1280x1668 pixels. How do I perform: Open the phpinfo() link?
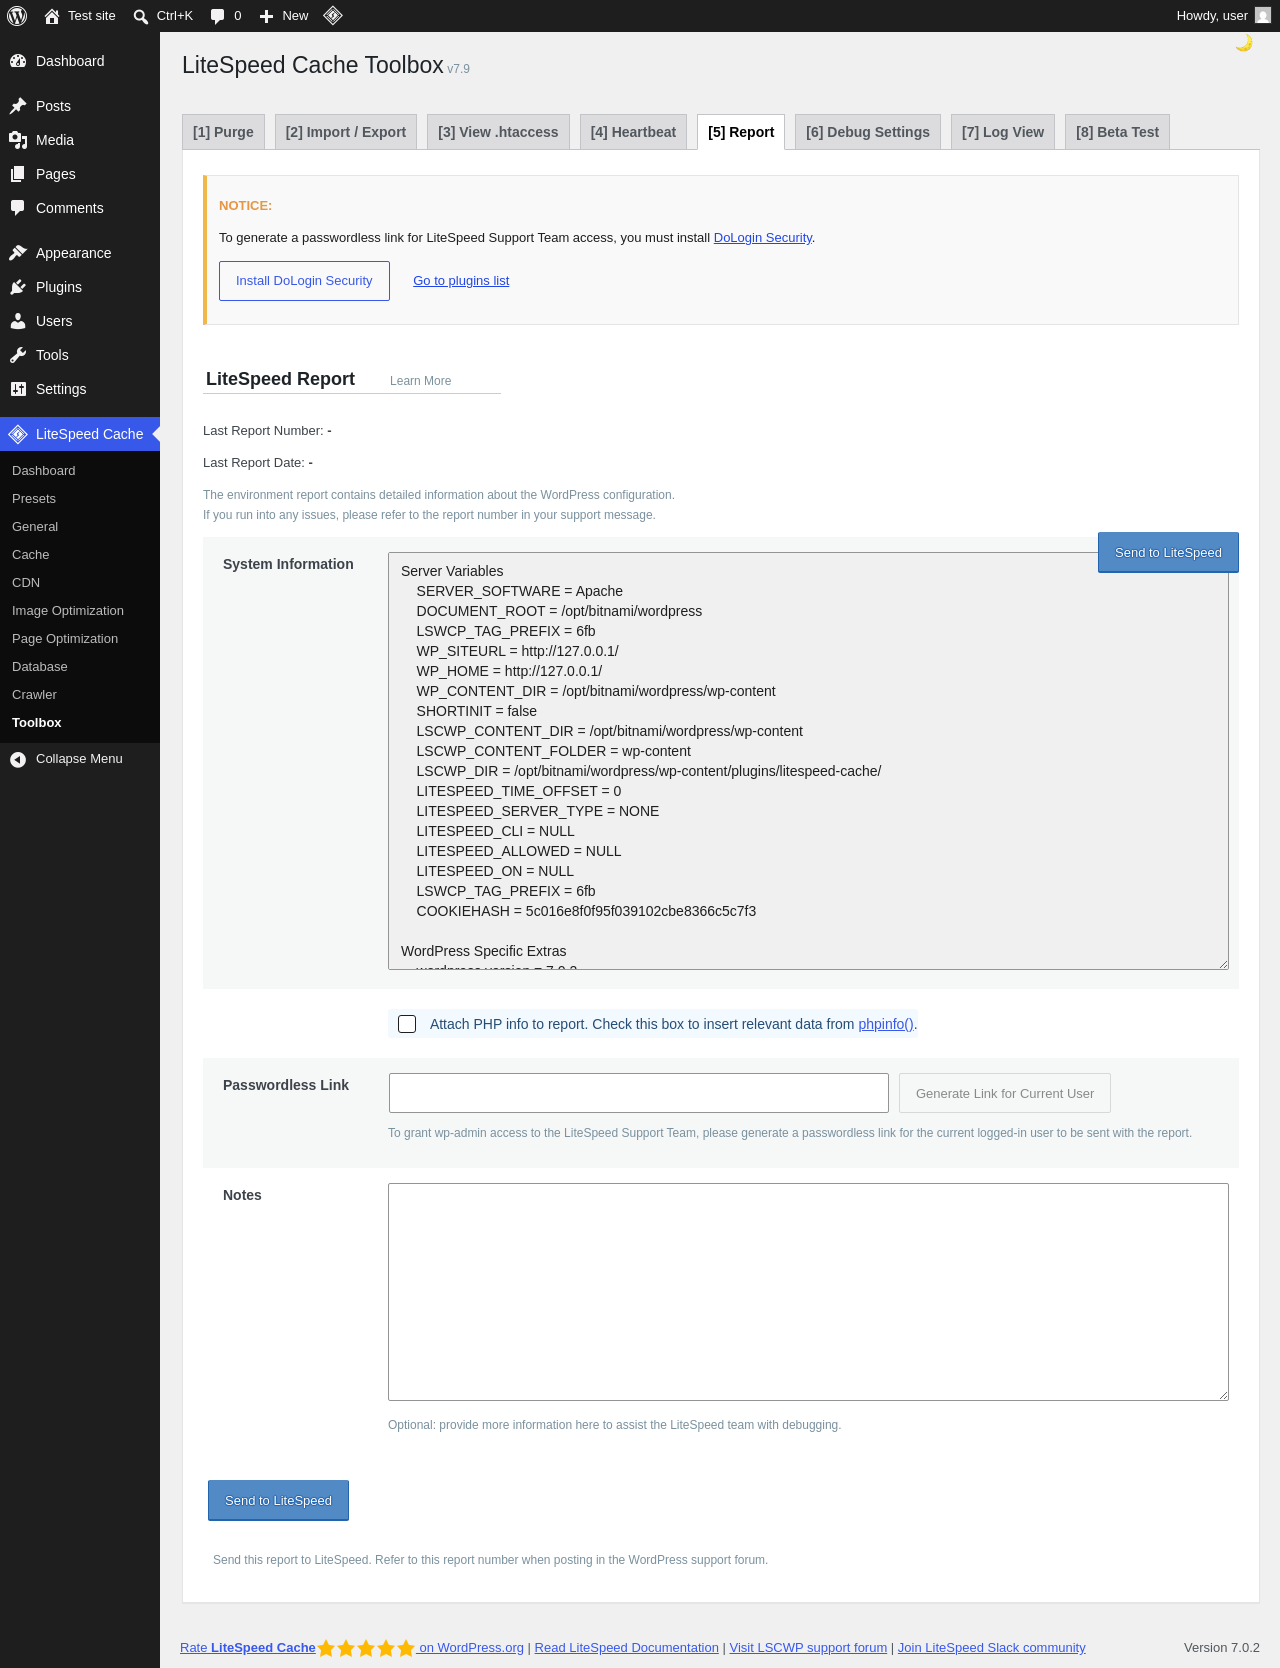(x=886, y=1024)
